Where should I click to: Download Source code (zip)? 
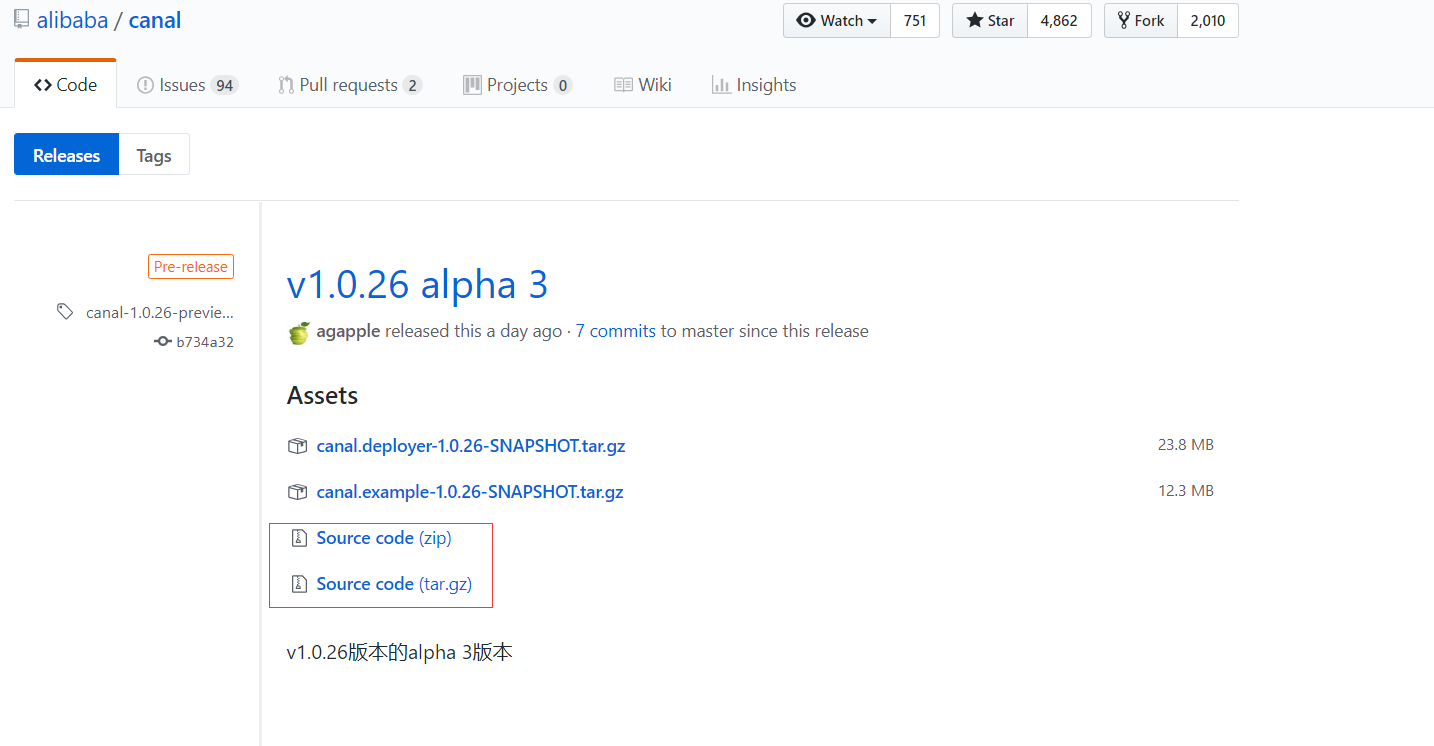(384, 538)
